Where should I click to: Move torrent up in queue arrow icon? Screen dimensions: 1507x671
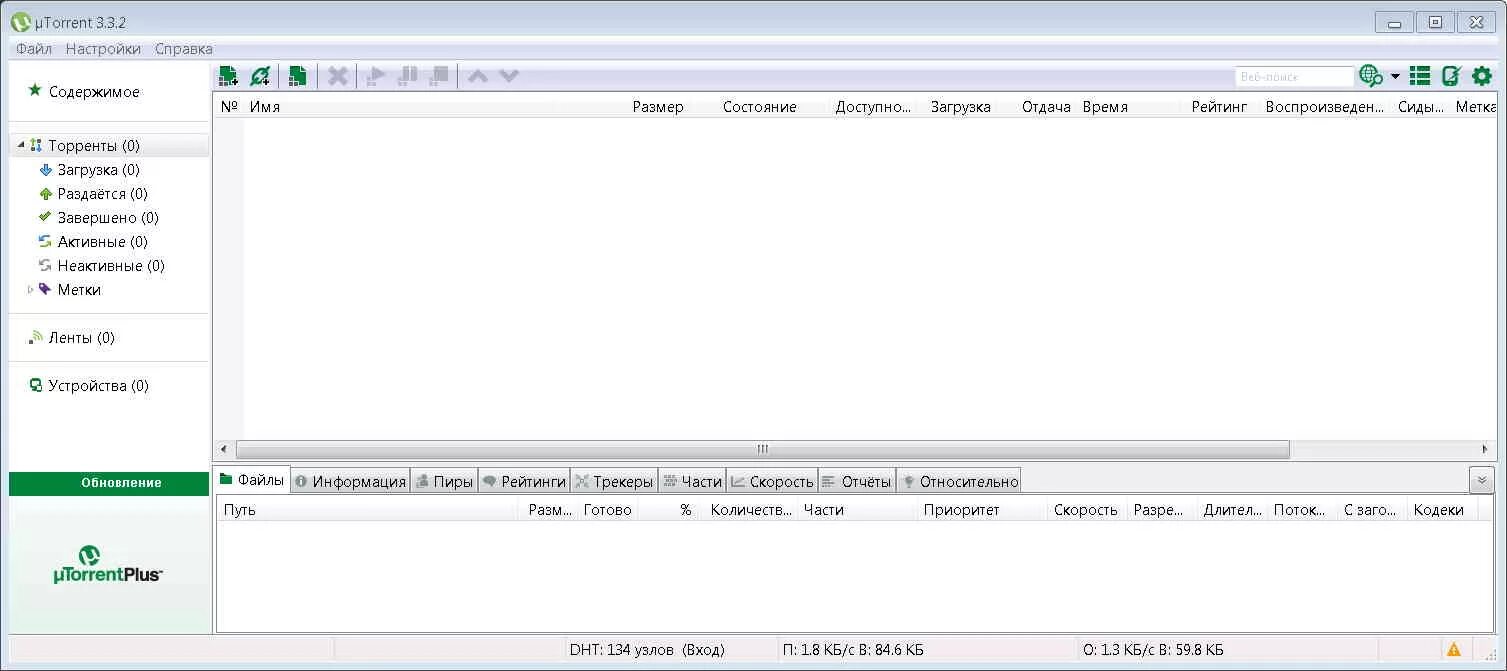pos(477,75)
